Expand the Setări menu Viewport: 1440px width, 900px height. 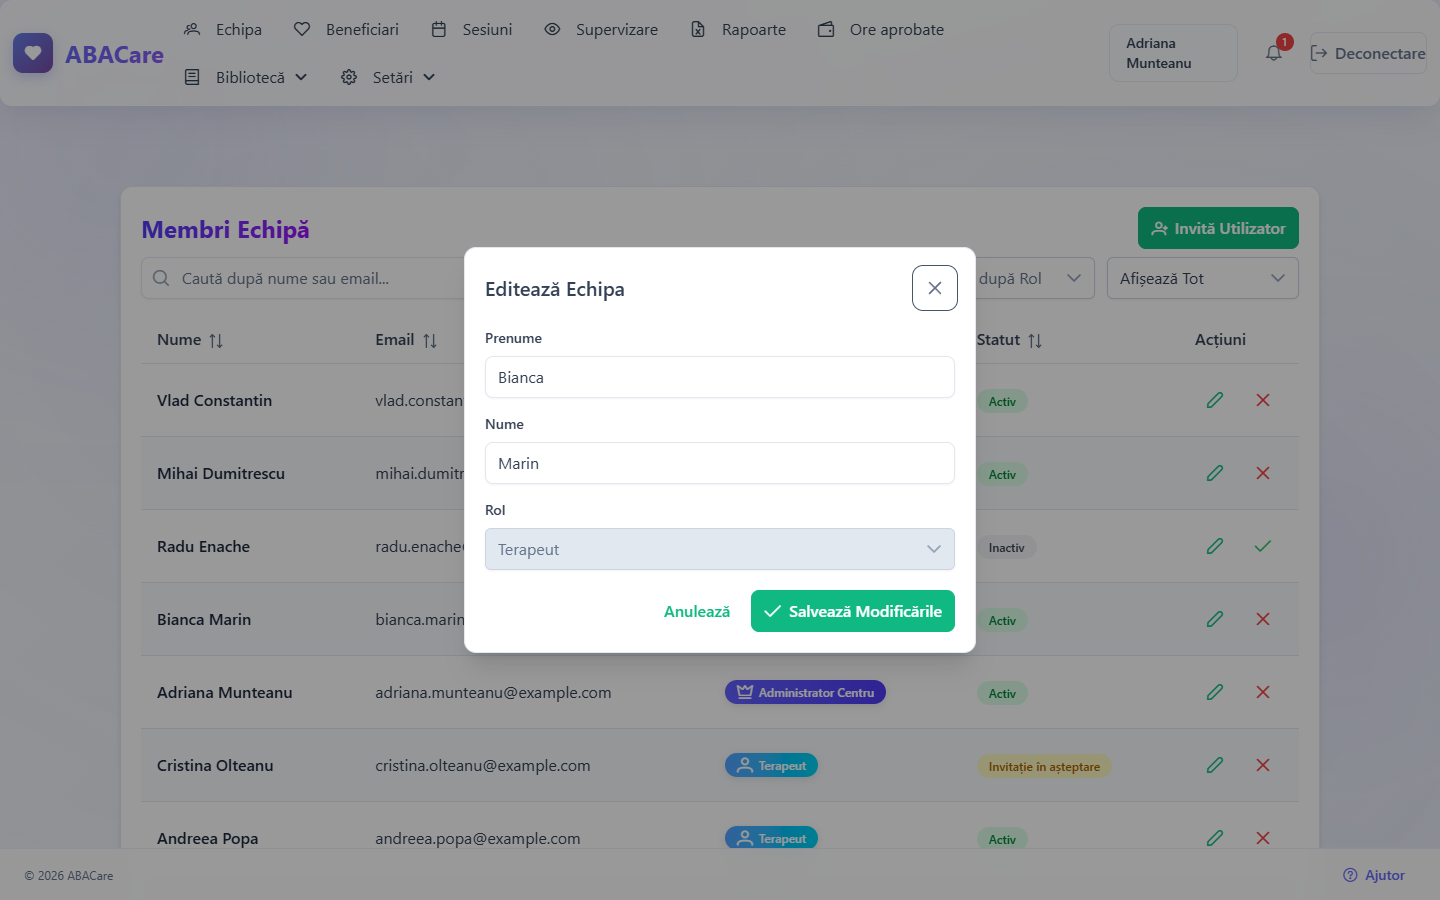click(388, 77)
